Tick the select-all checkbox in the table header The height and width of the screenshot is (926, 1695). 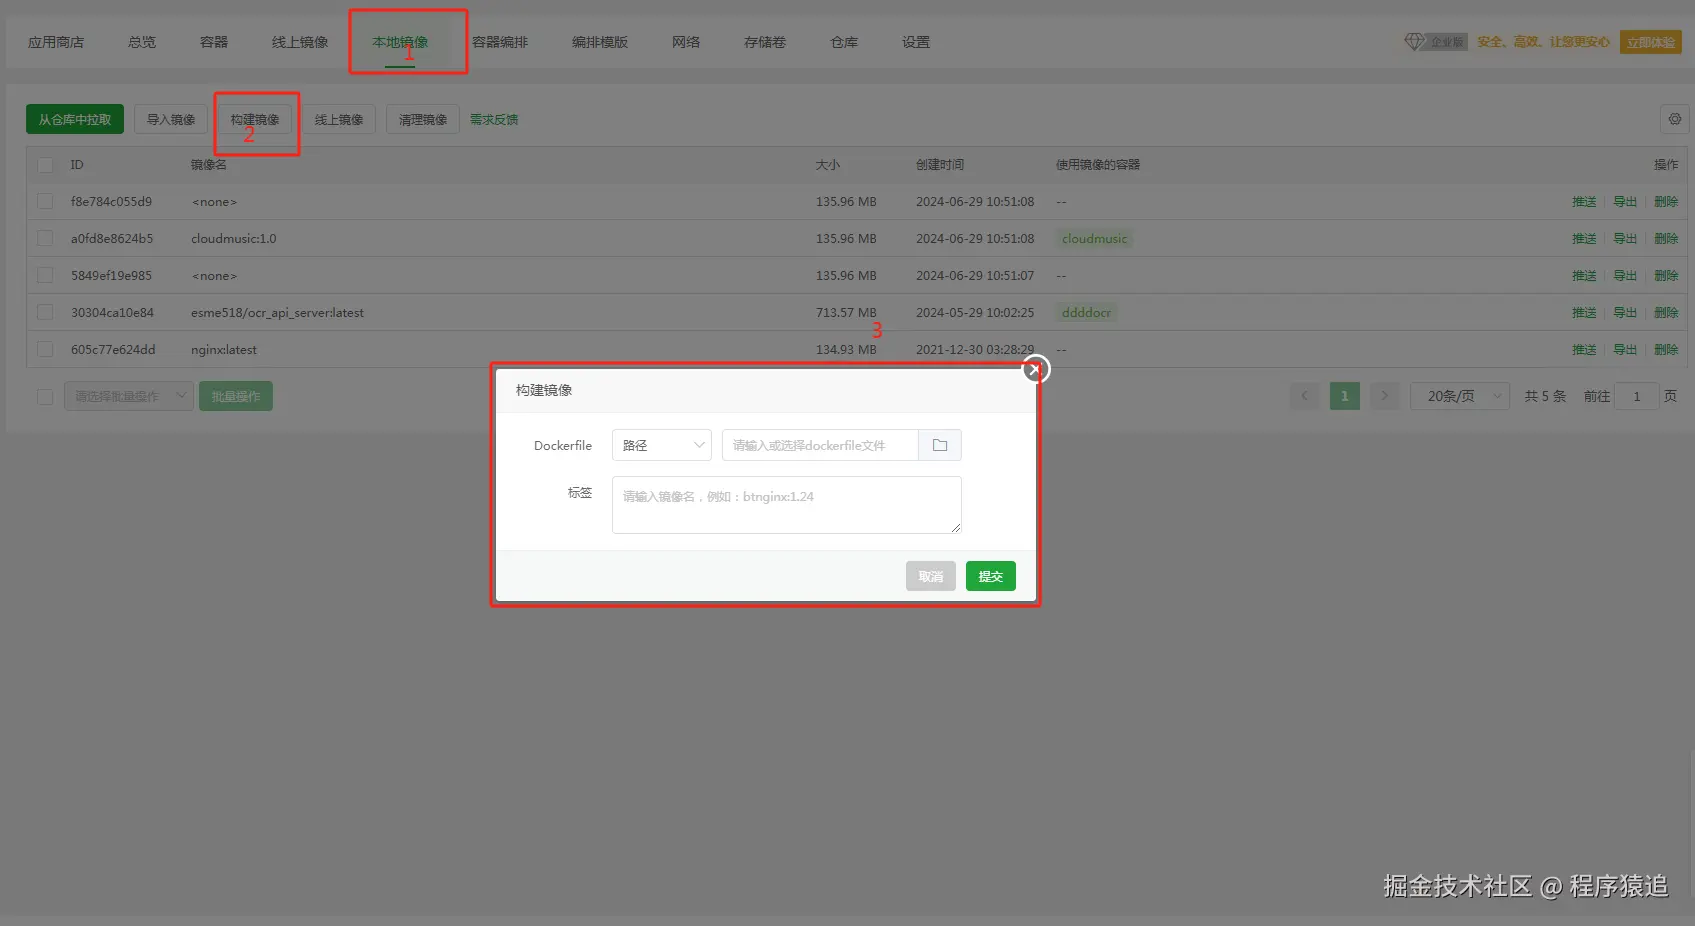tap(45, 165)
